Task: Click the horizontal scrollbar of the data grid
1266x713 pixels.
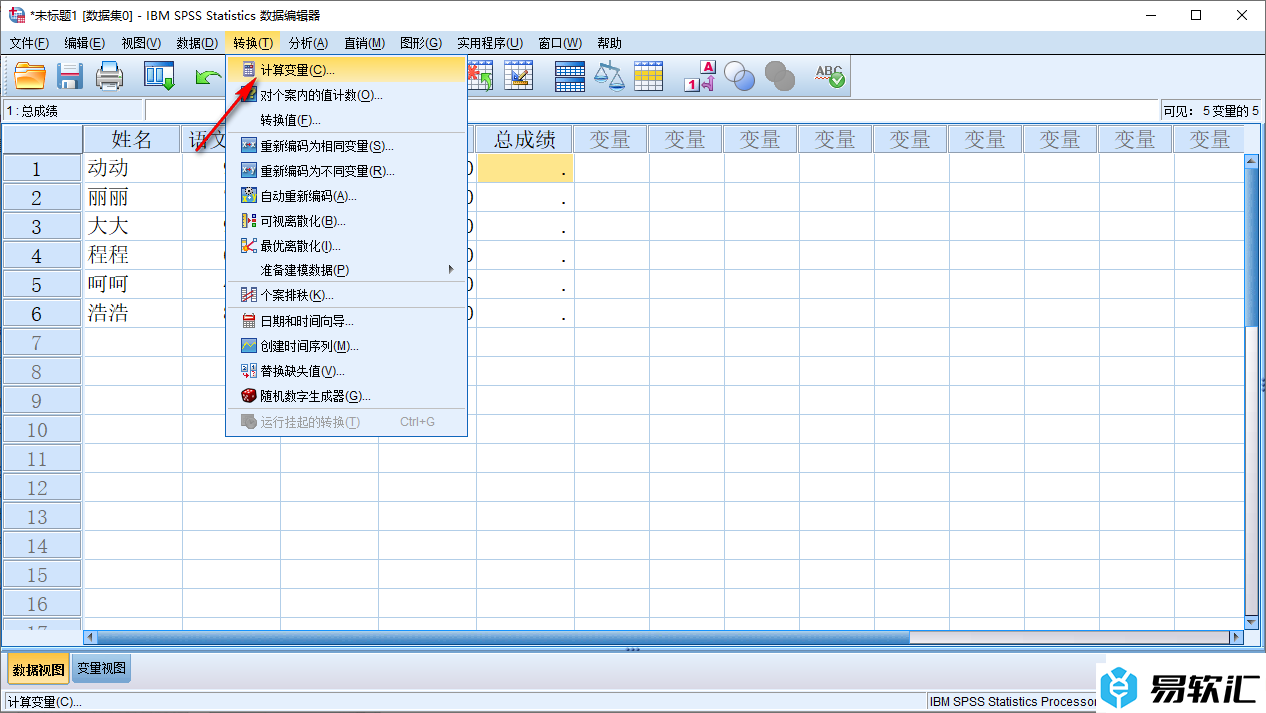Action: tap(664, 636)
